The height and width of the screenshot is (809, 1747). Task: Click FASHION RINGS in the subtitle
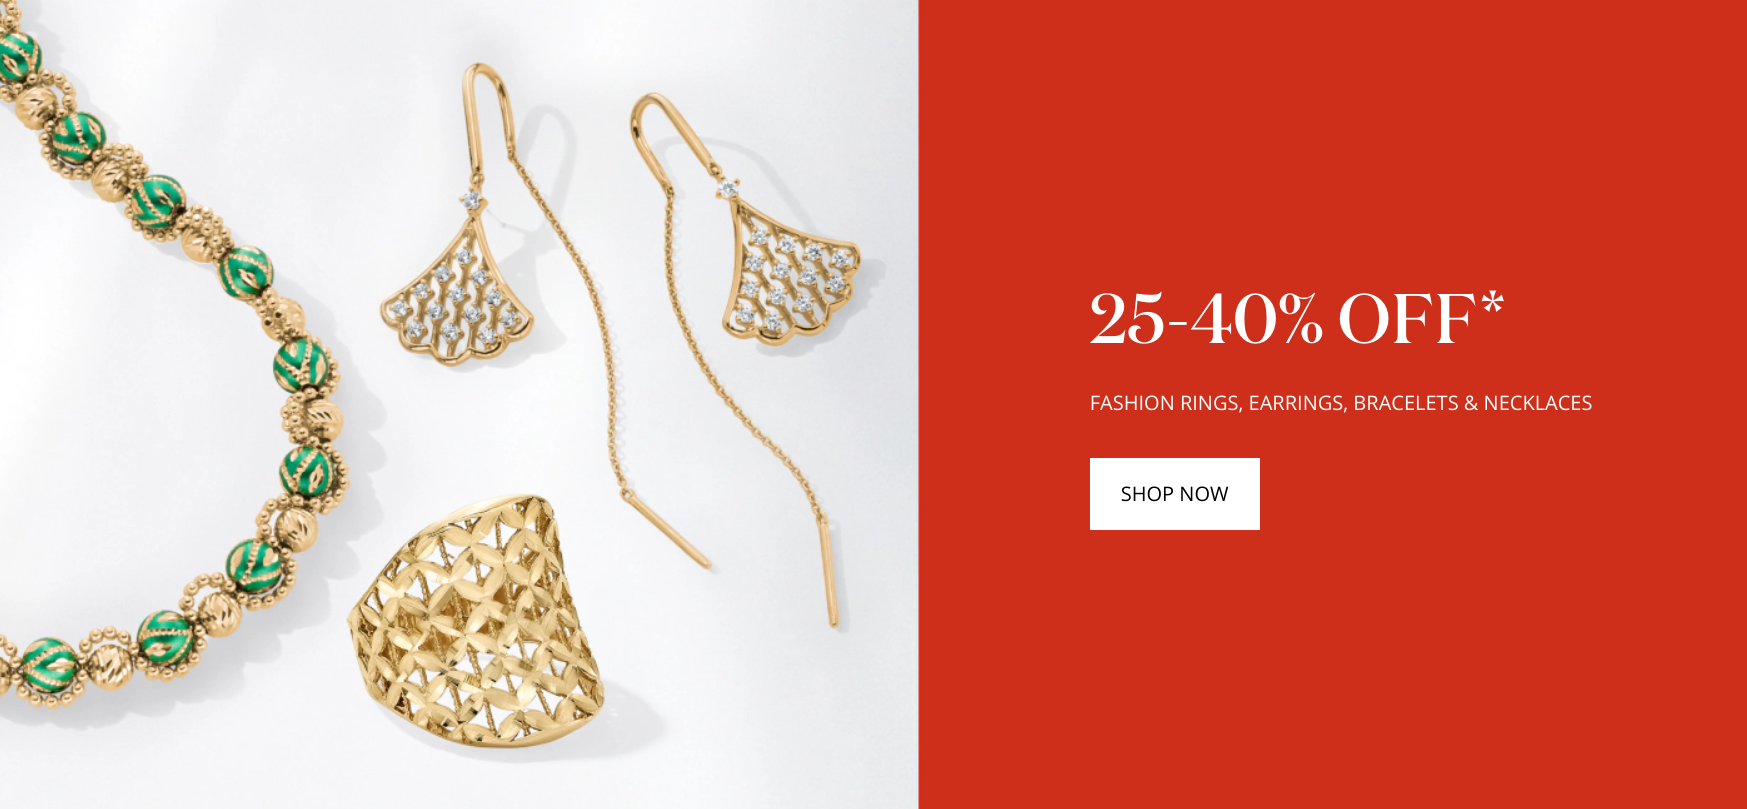pos(1165,403)
